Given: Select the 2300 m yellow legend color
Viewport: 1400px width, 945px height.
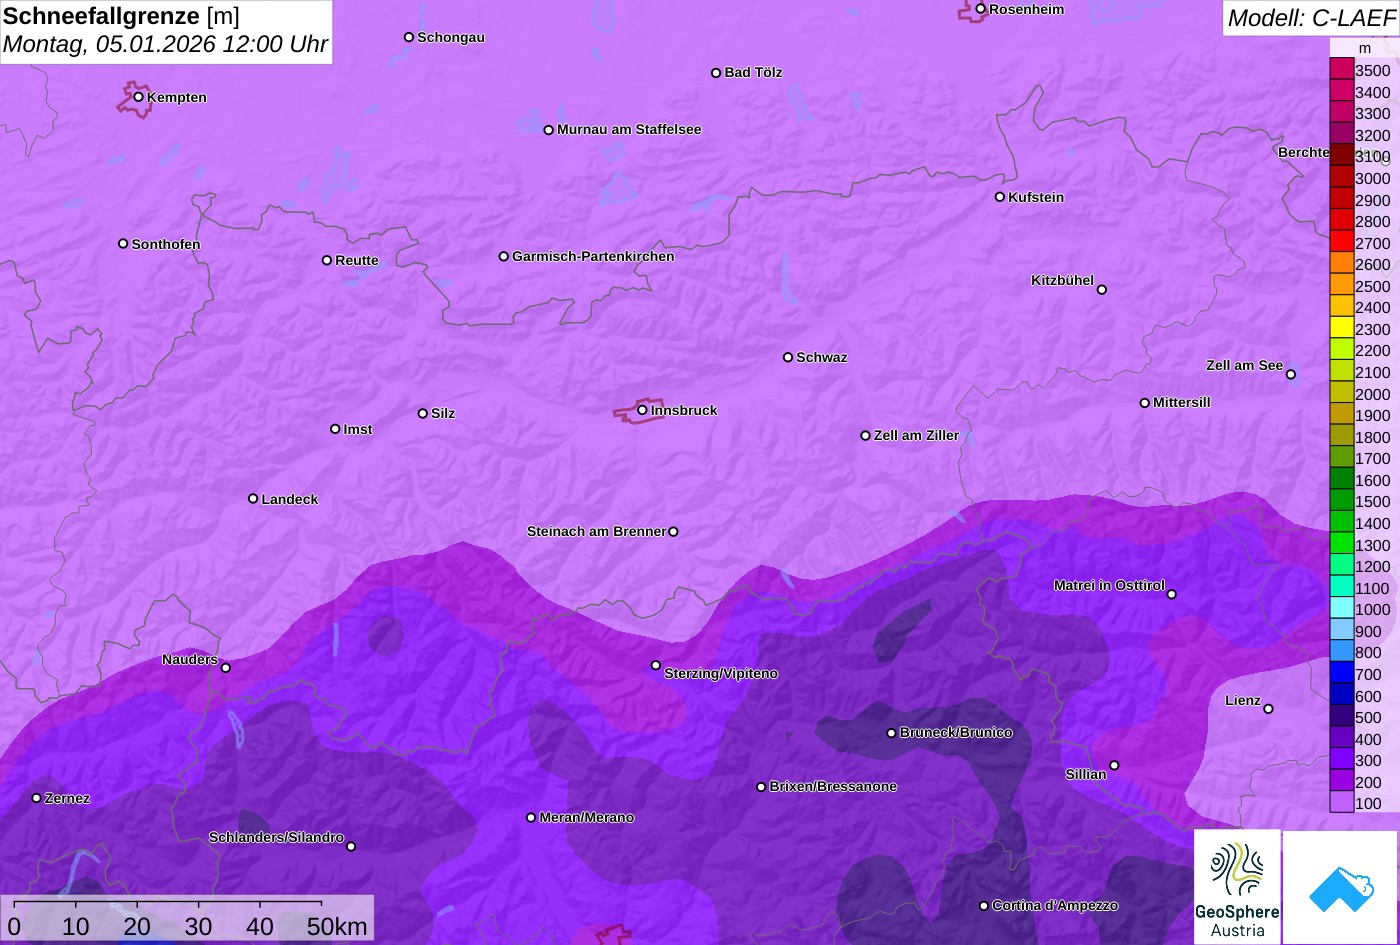Looking at the screenshot, I should [x=1341, y=328].
